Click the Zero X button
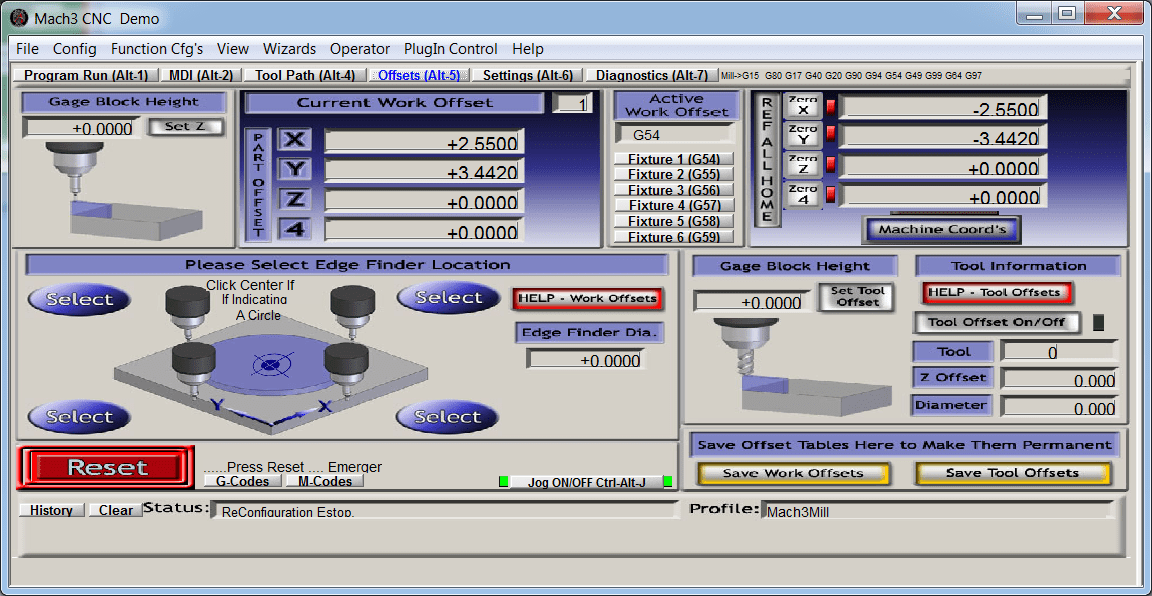Image resolution: width=1152 pixels, height=596 pixels. pos(802,107)
